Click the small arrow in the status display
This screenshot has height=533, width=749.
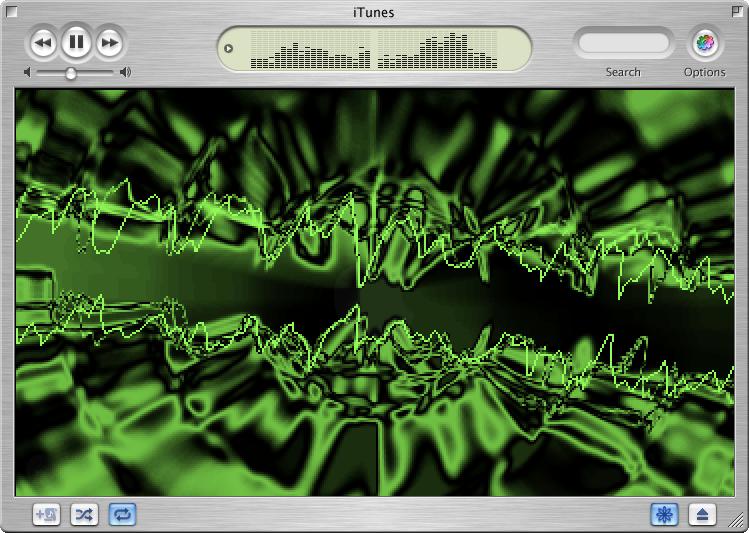coord(228,48)
